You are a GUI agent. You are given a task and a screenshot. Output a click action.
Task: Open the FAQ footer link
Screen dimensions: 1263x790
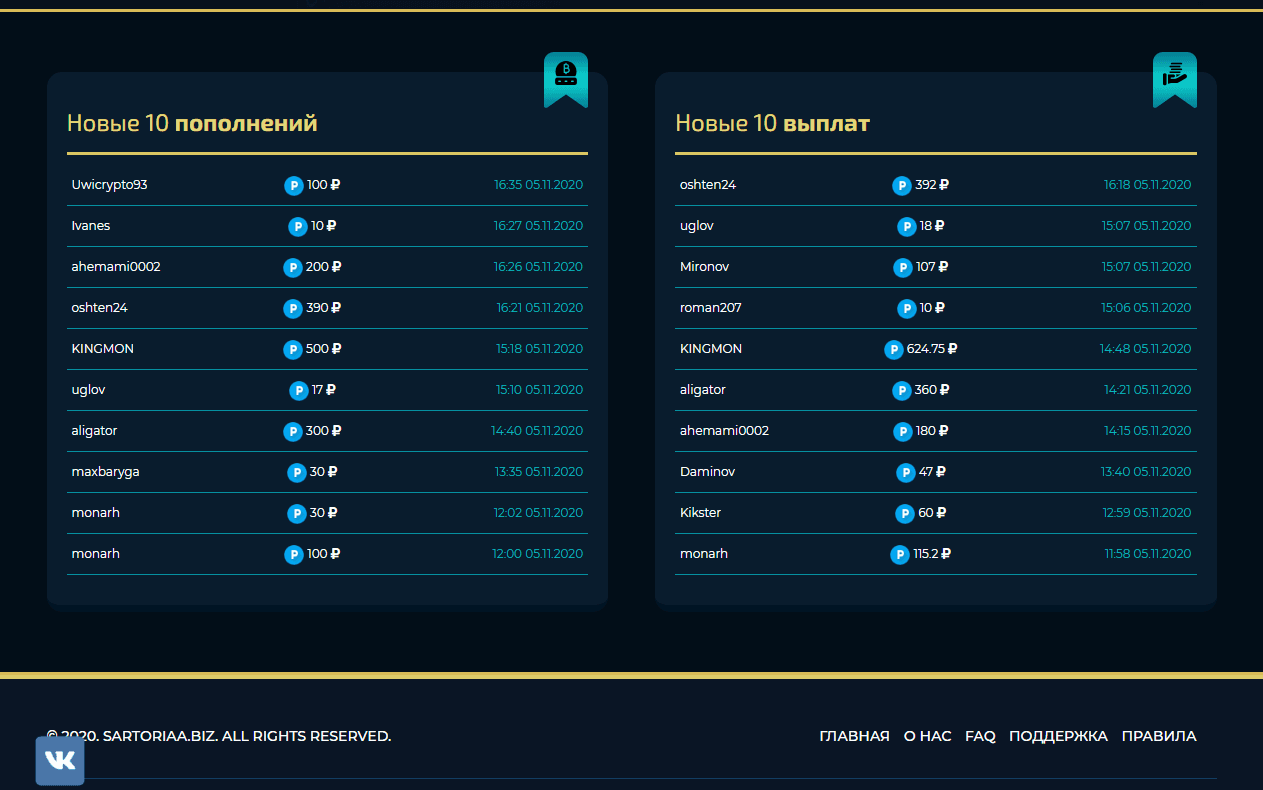[x=980, y=736]
